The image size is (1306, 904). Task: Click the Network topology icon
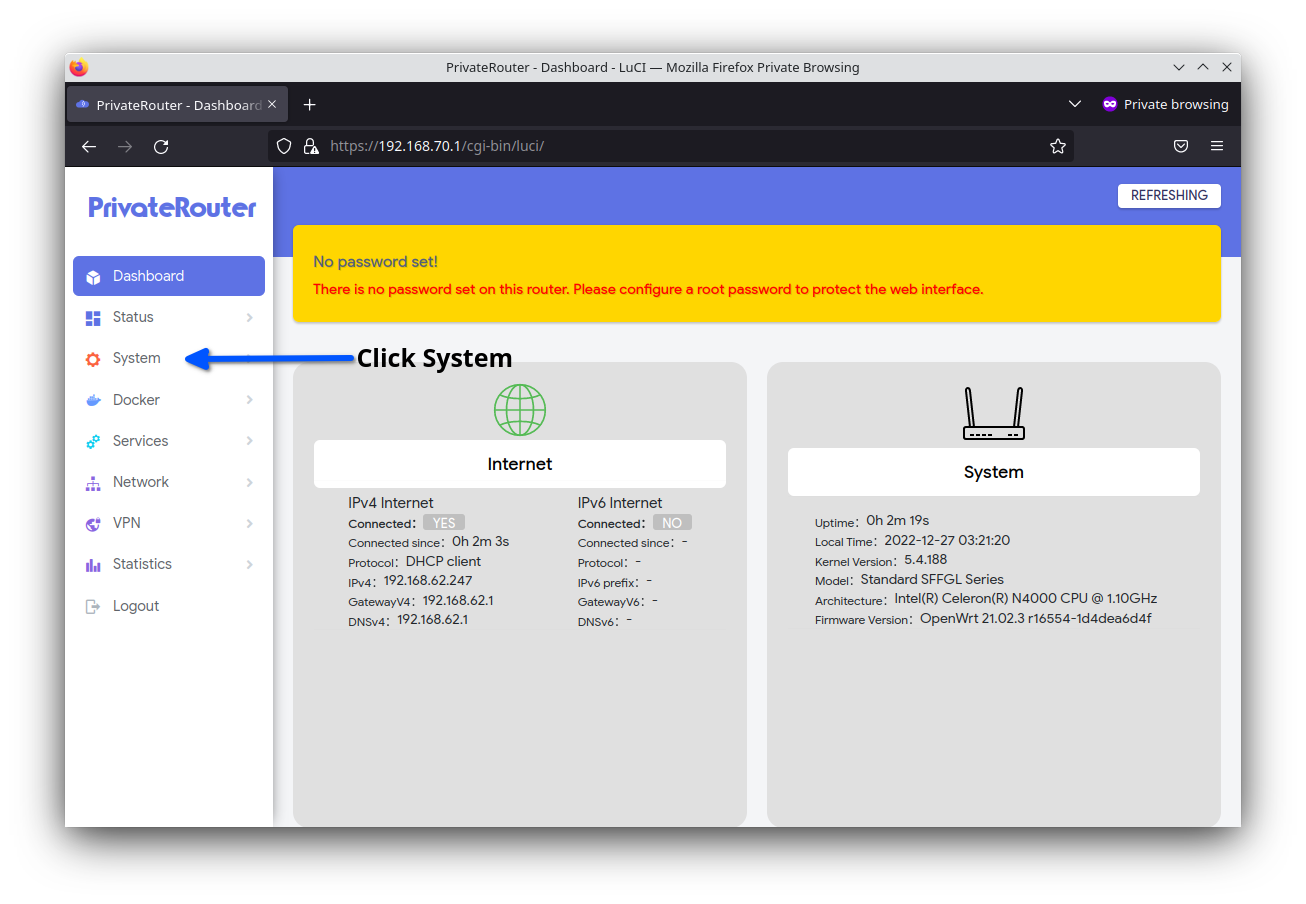93,483
